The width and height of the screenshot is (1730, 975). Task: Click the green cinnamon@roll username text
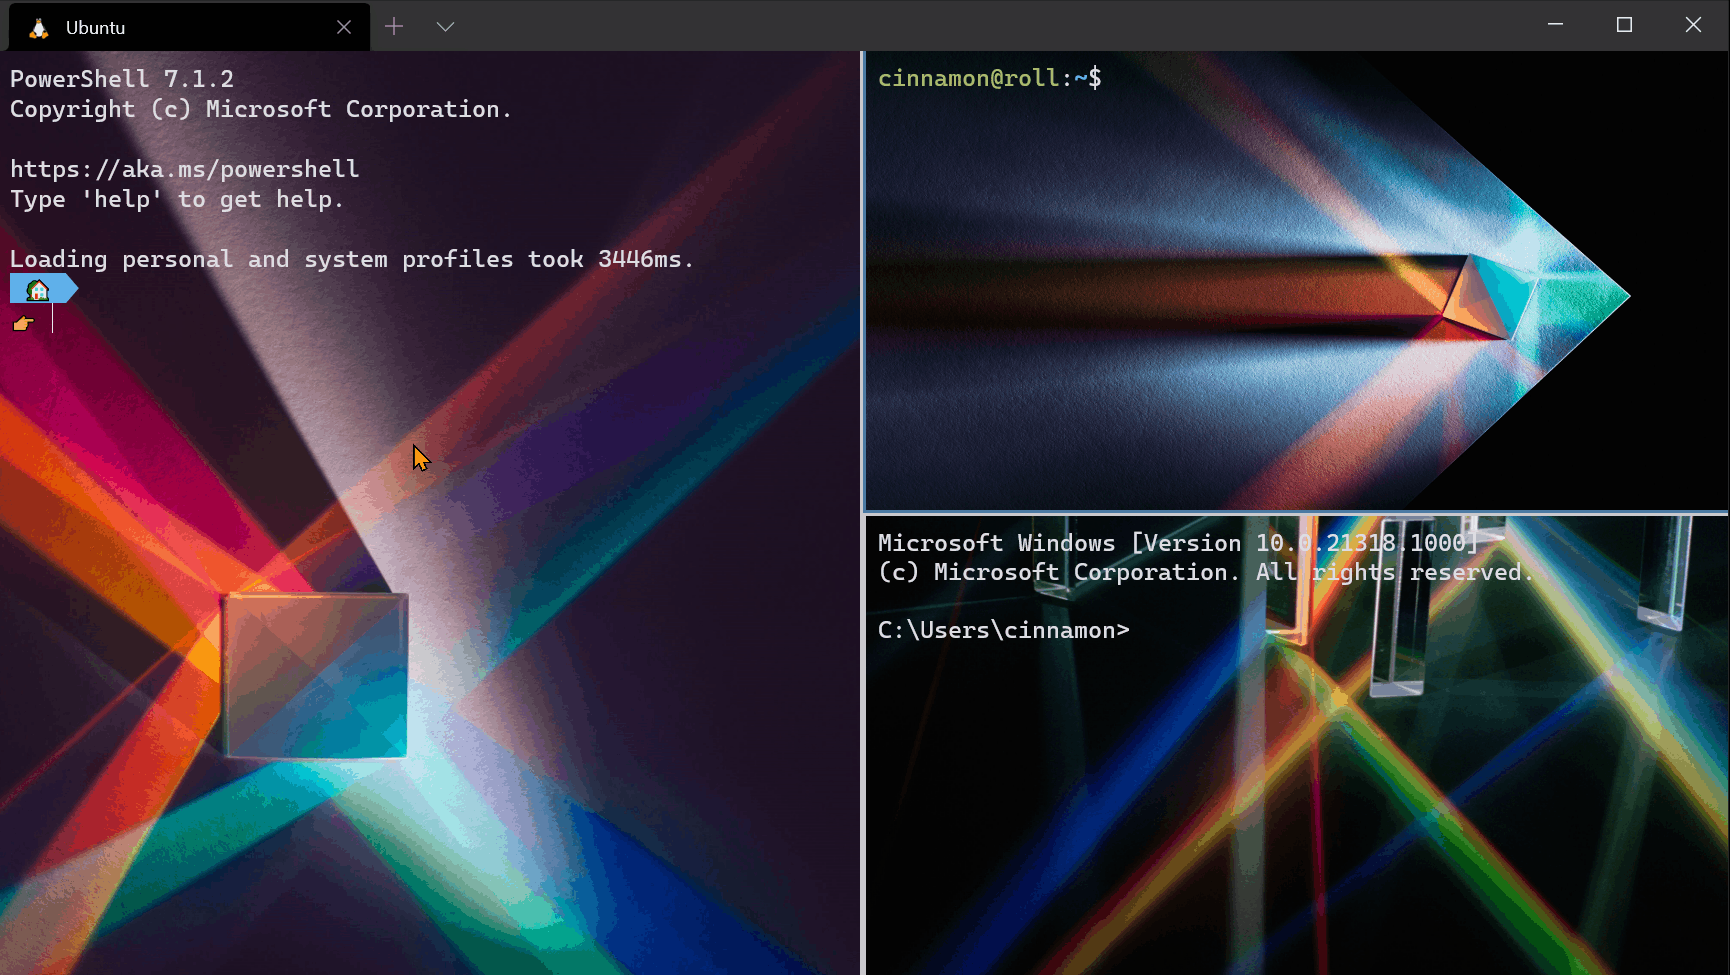966,77
